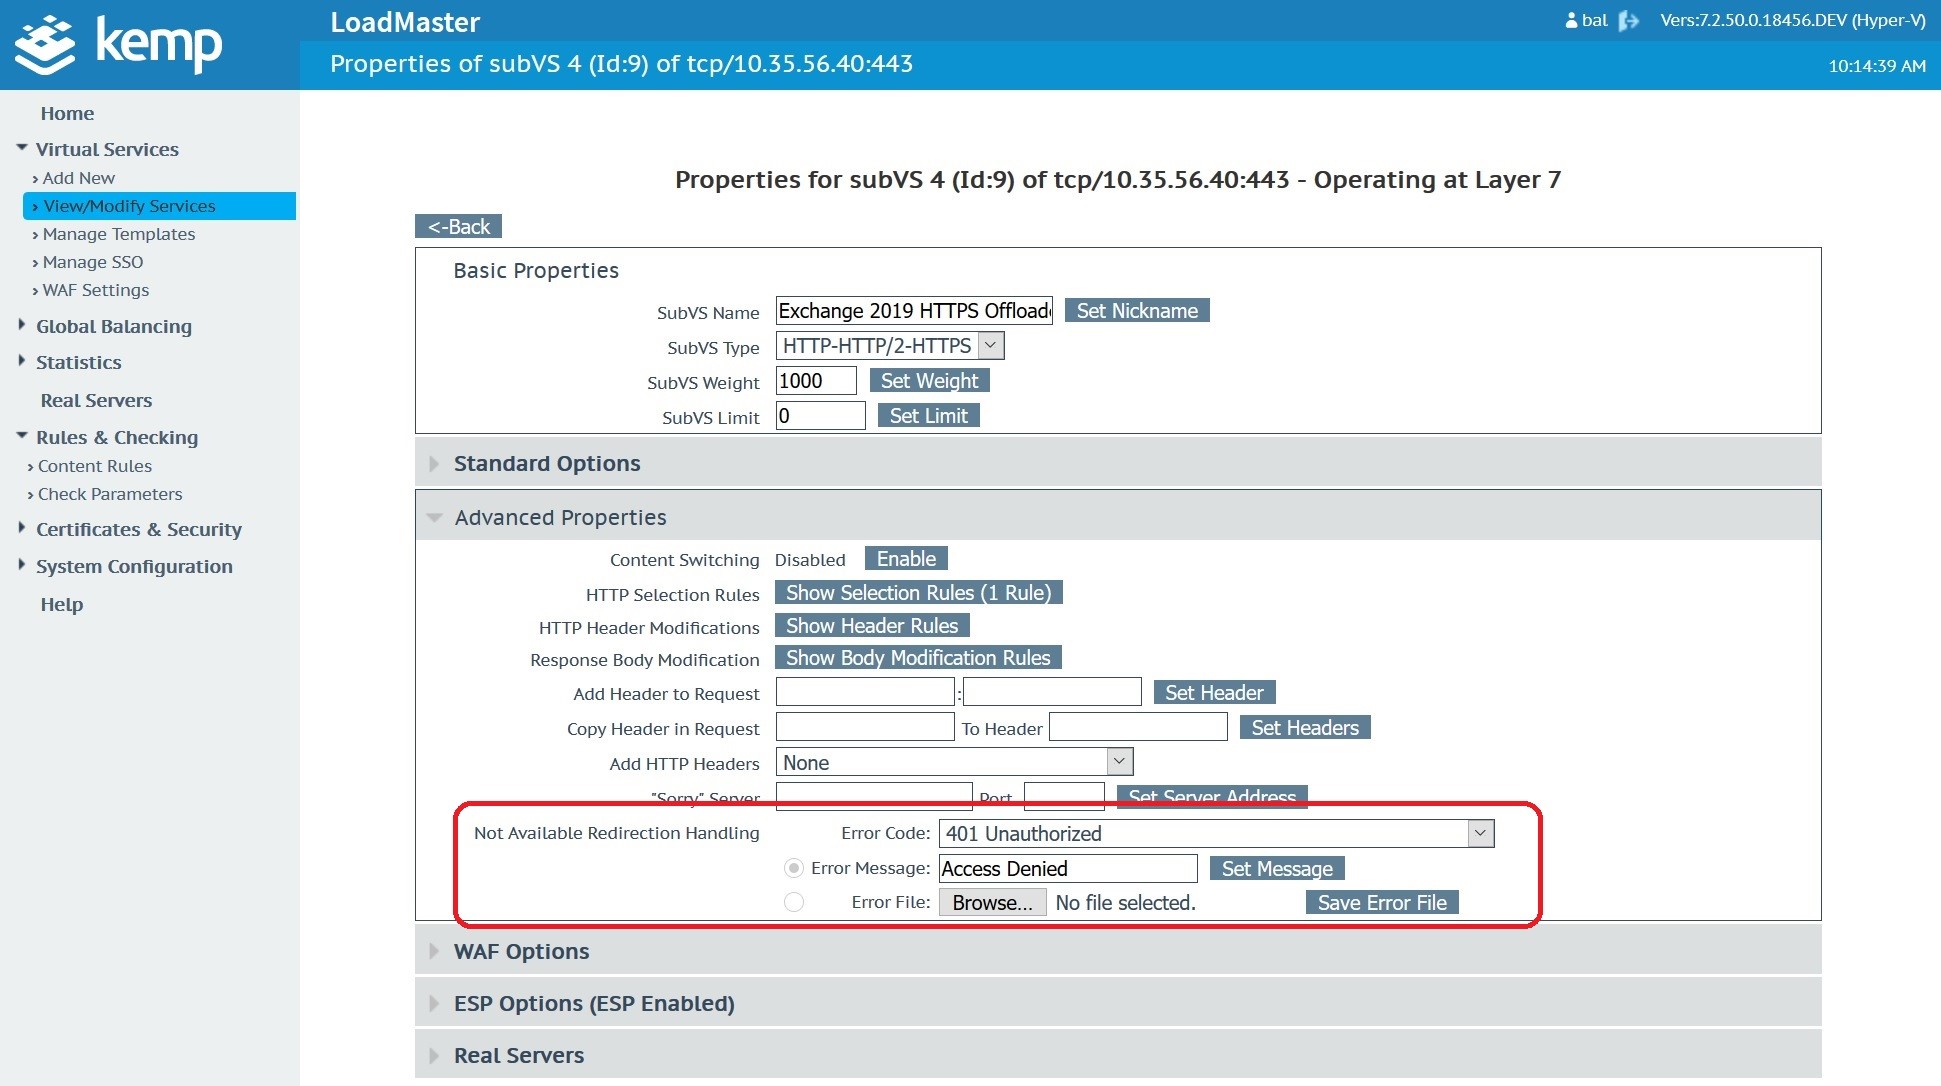Open the Add HTTP Headers dropdown
The image size is (1941, 1086).
pyautogui.click(x=1119, y=762)
